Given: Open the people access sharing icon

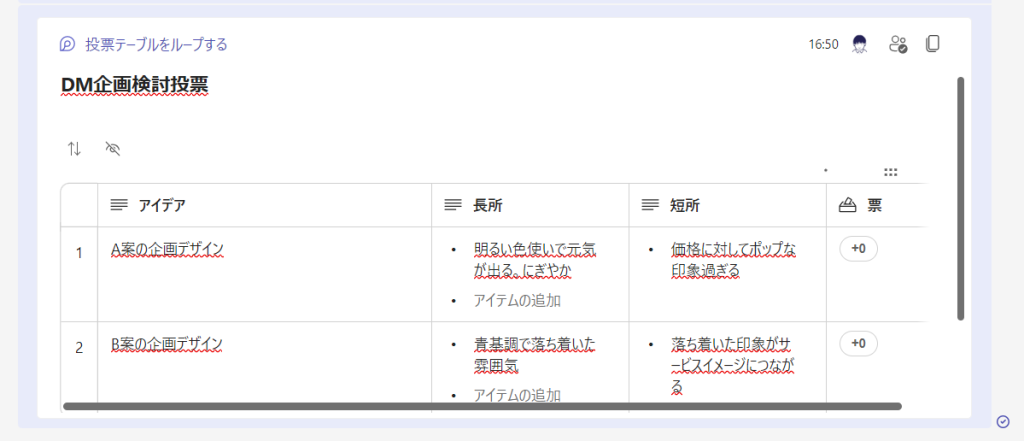Looking at the screenshot, I should click(897, 44).
